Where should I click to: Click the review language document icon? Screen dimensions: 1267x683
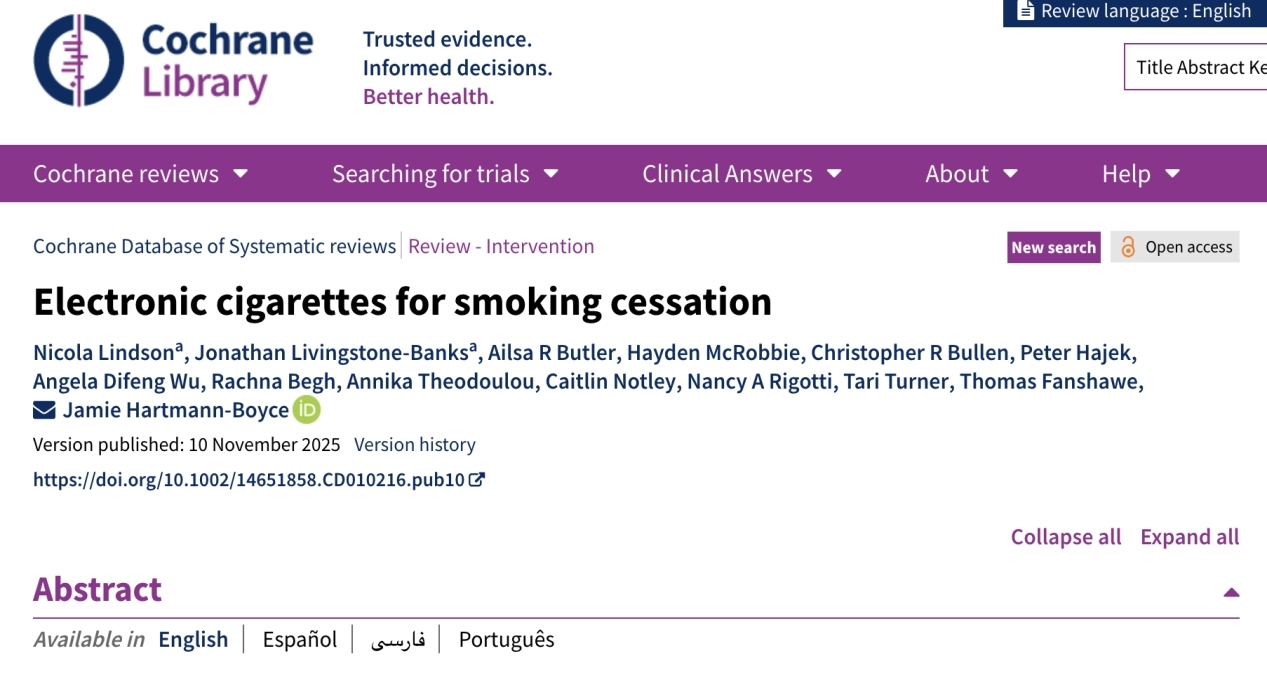pyautogui.click(x=1025, y=11)
